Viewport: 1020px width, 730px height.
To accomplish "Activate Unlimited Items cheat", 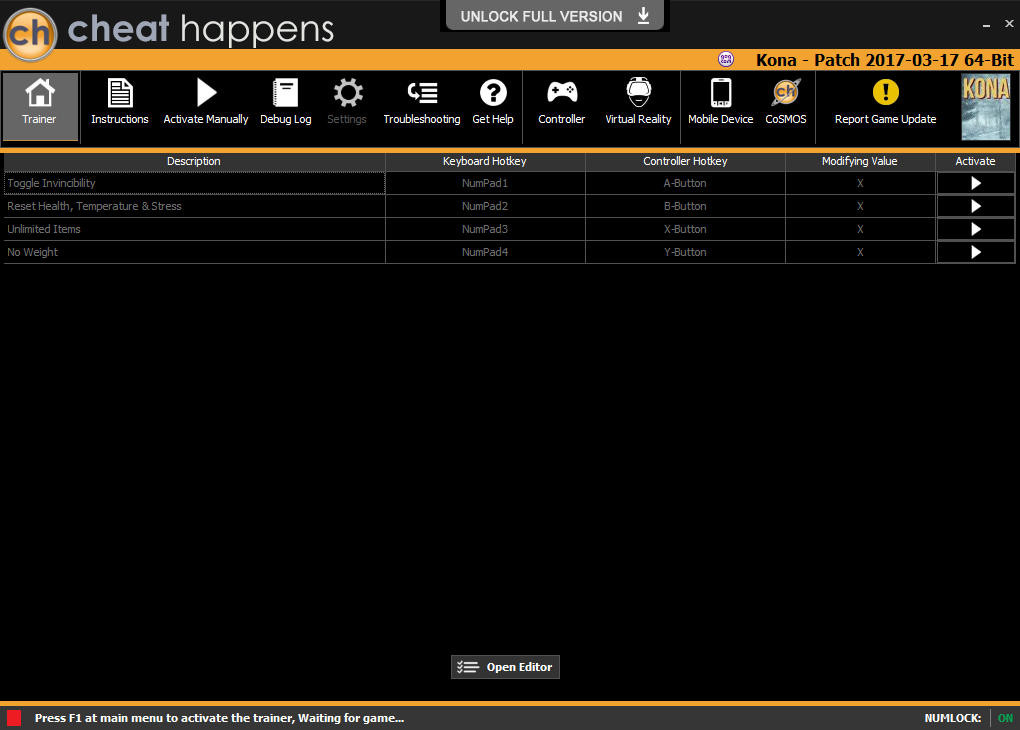I will tap(976, 229).
